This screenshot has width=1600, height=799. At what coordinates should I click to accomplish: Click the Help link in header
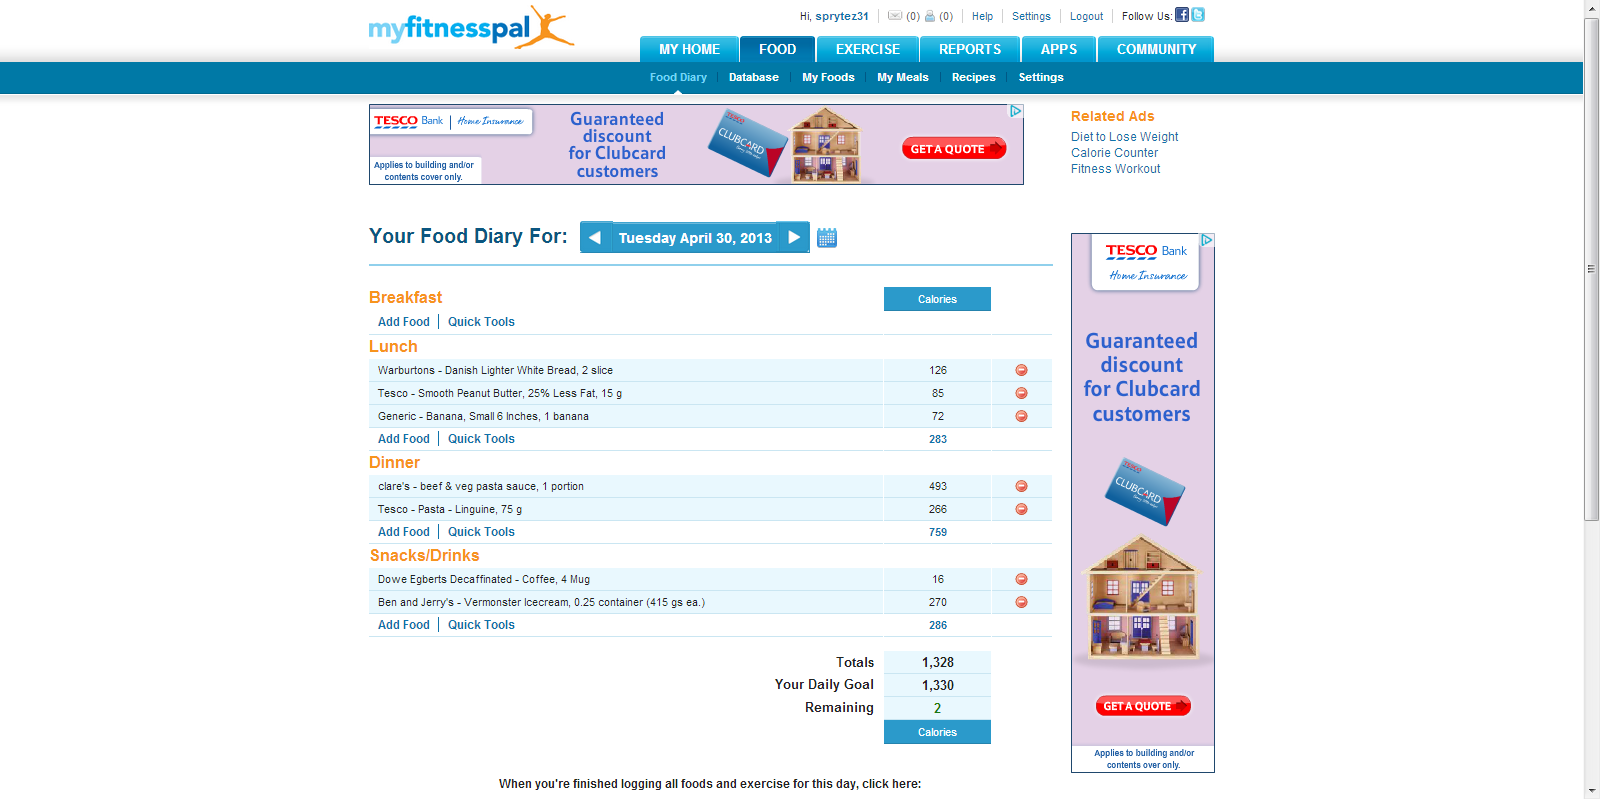[982, 16]
